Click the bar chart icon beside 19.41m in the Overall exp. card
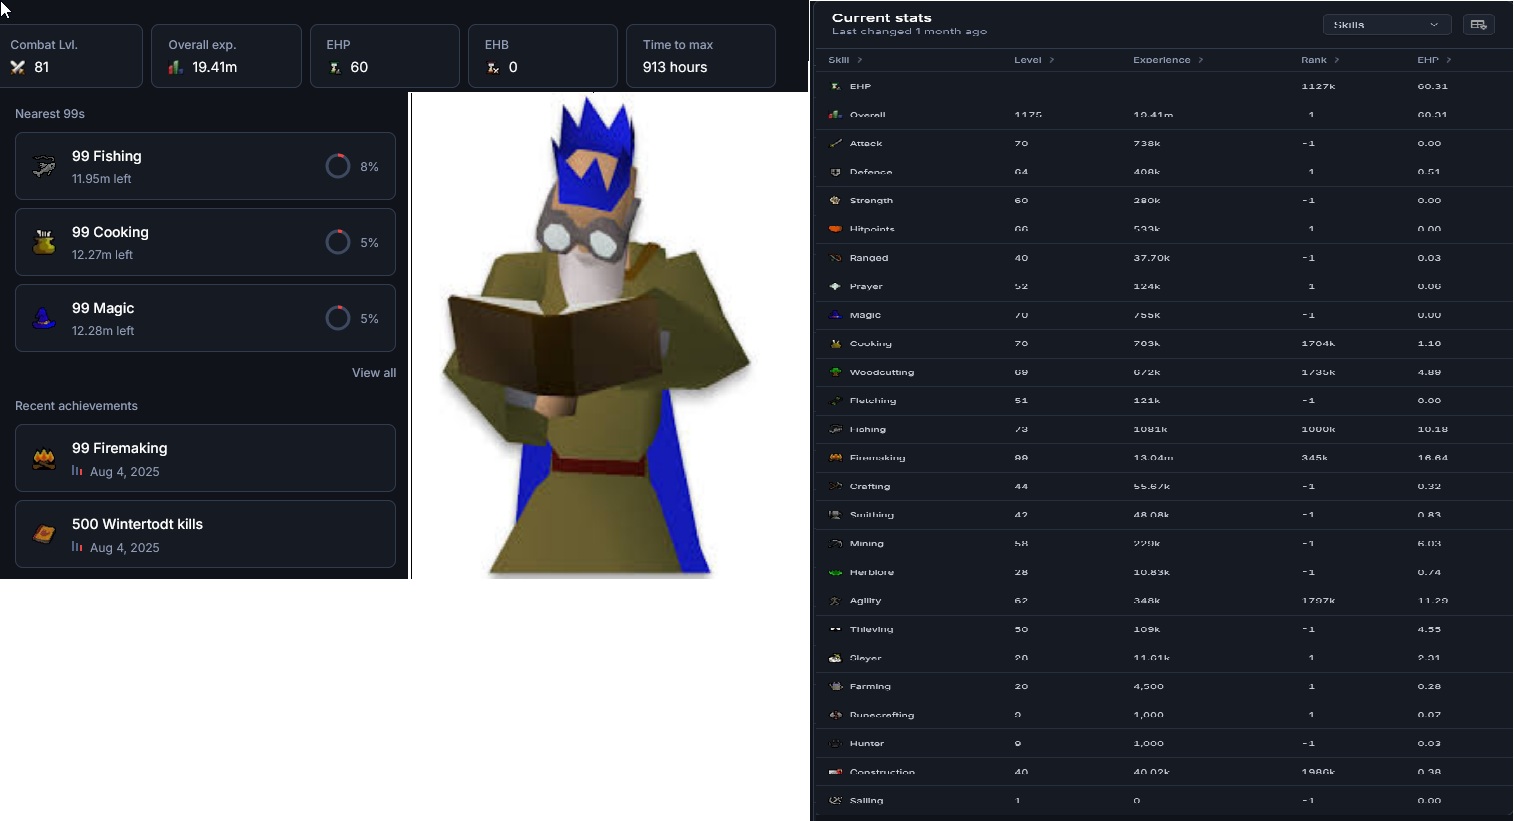This screenshot has width=1514, height=821. 176,68
